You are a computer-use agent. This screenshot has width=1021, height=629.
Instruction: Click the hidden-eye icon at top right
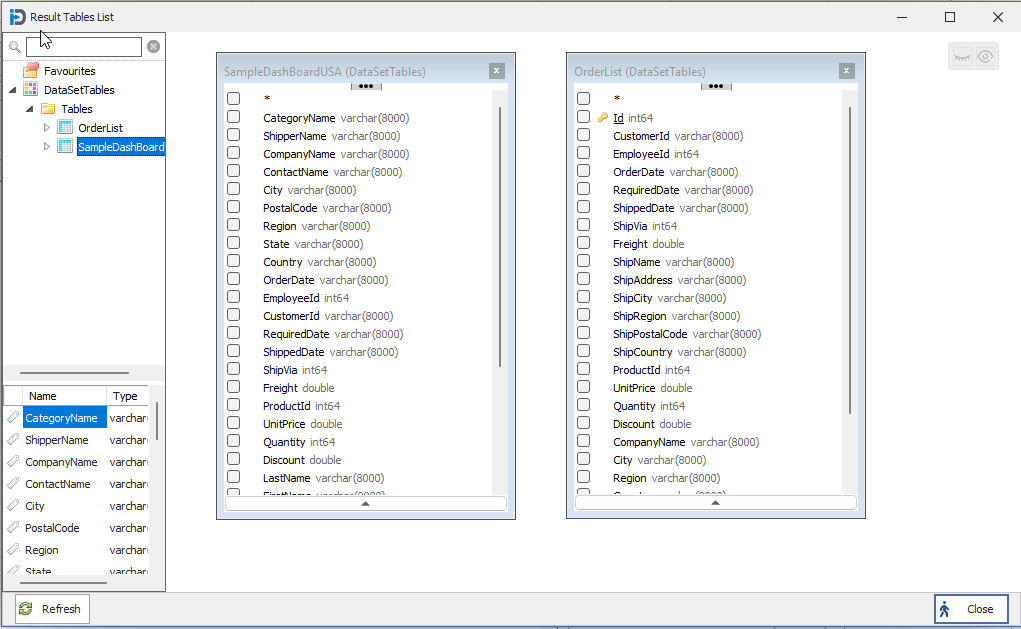962,57
